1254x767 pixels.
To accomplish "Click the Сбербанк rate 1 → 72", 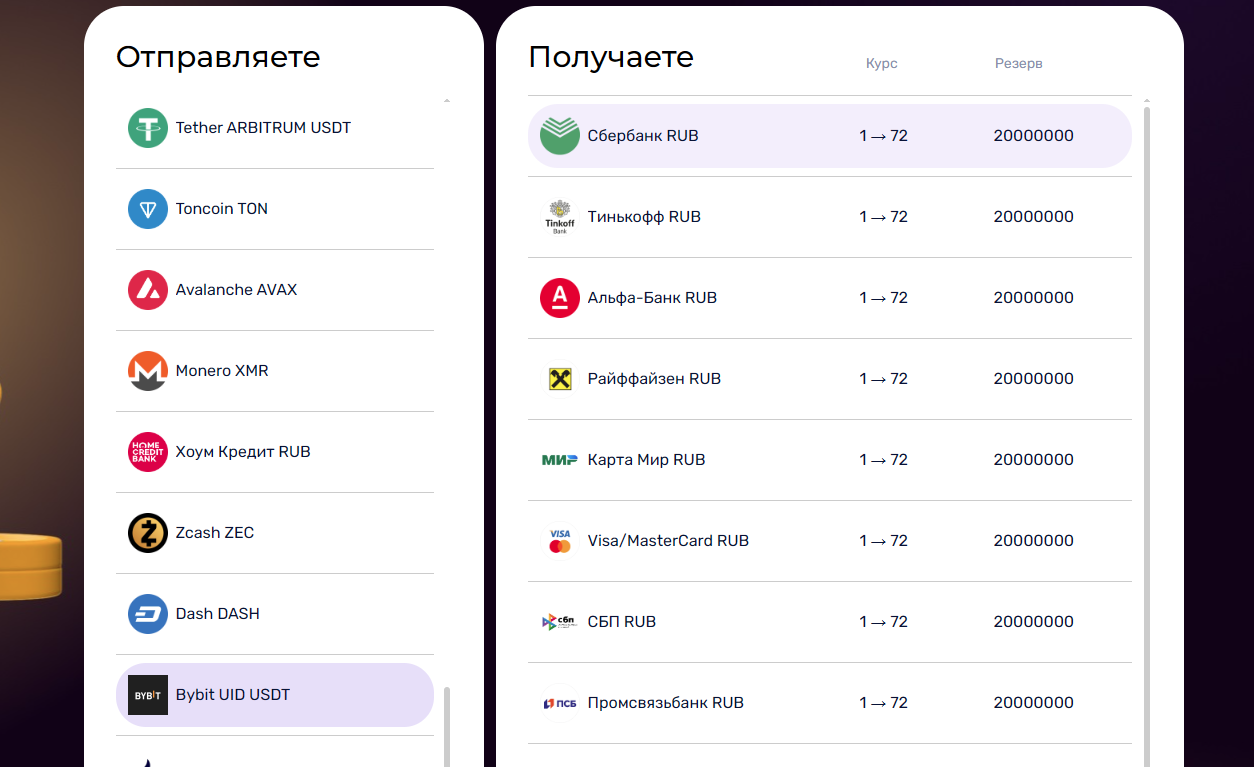I will pyautogui.click(x=883, y=136).
